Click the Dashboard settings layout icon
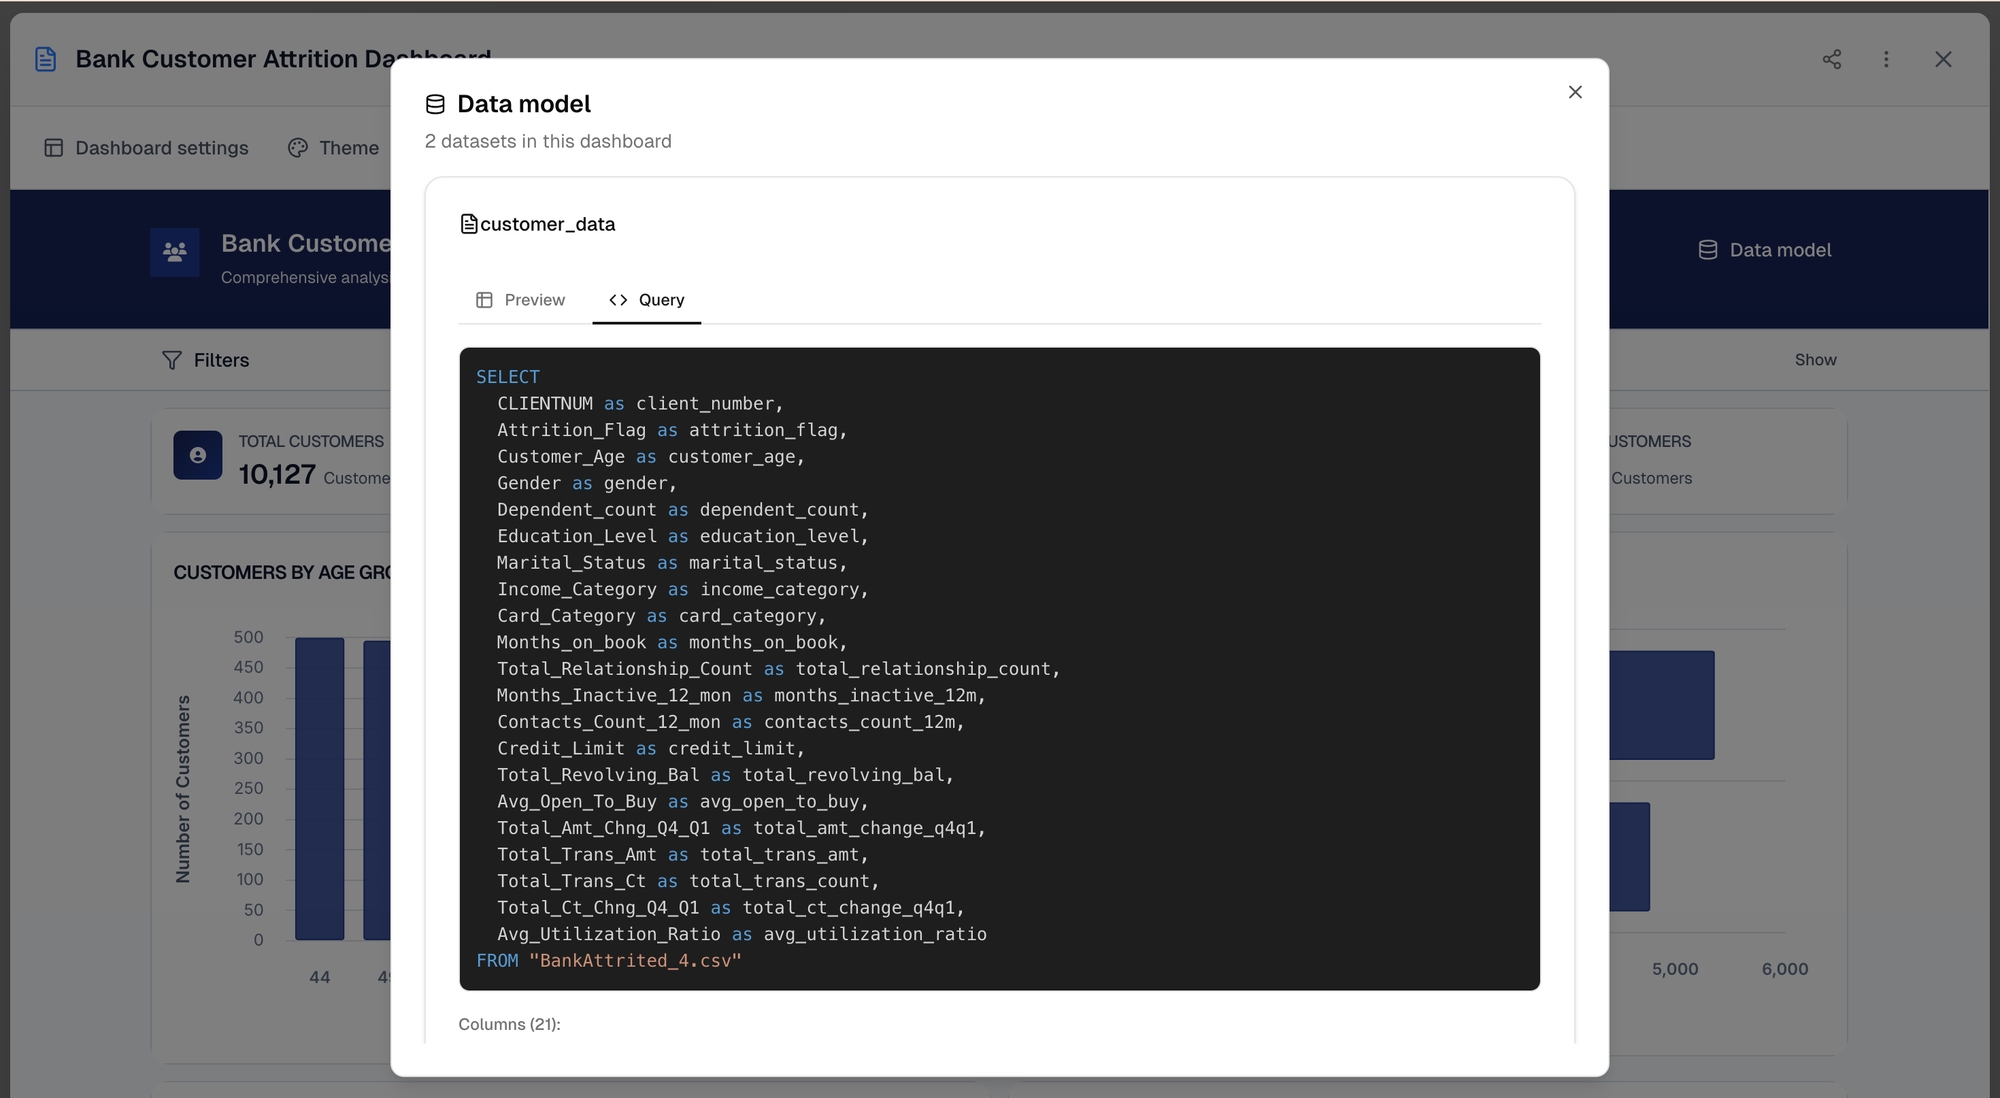 tap(54, 148)
